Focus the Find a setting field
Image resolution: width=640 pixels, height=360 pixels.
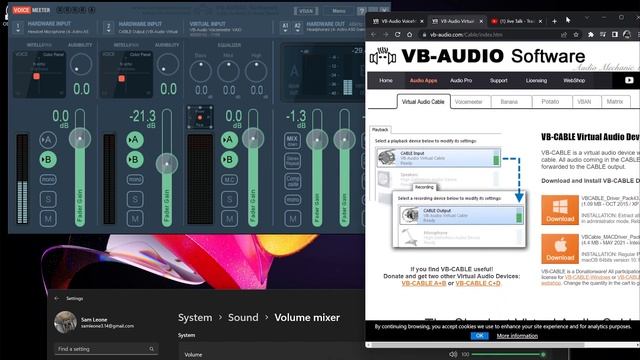(x=106, y=349)
